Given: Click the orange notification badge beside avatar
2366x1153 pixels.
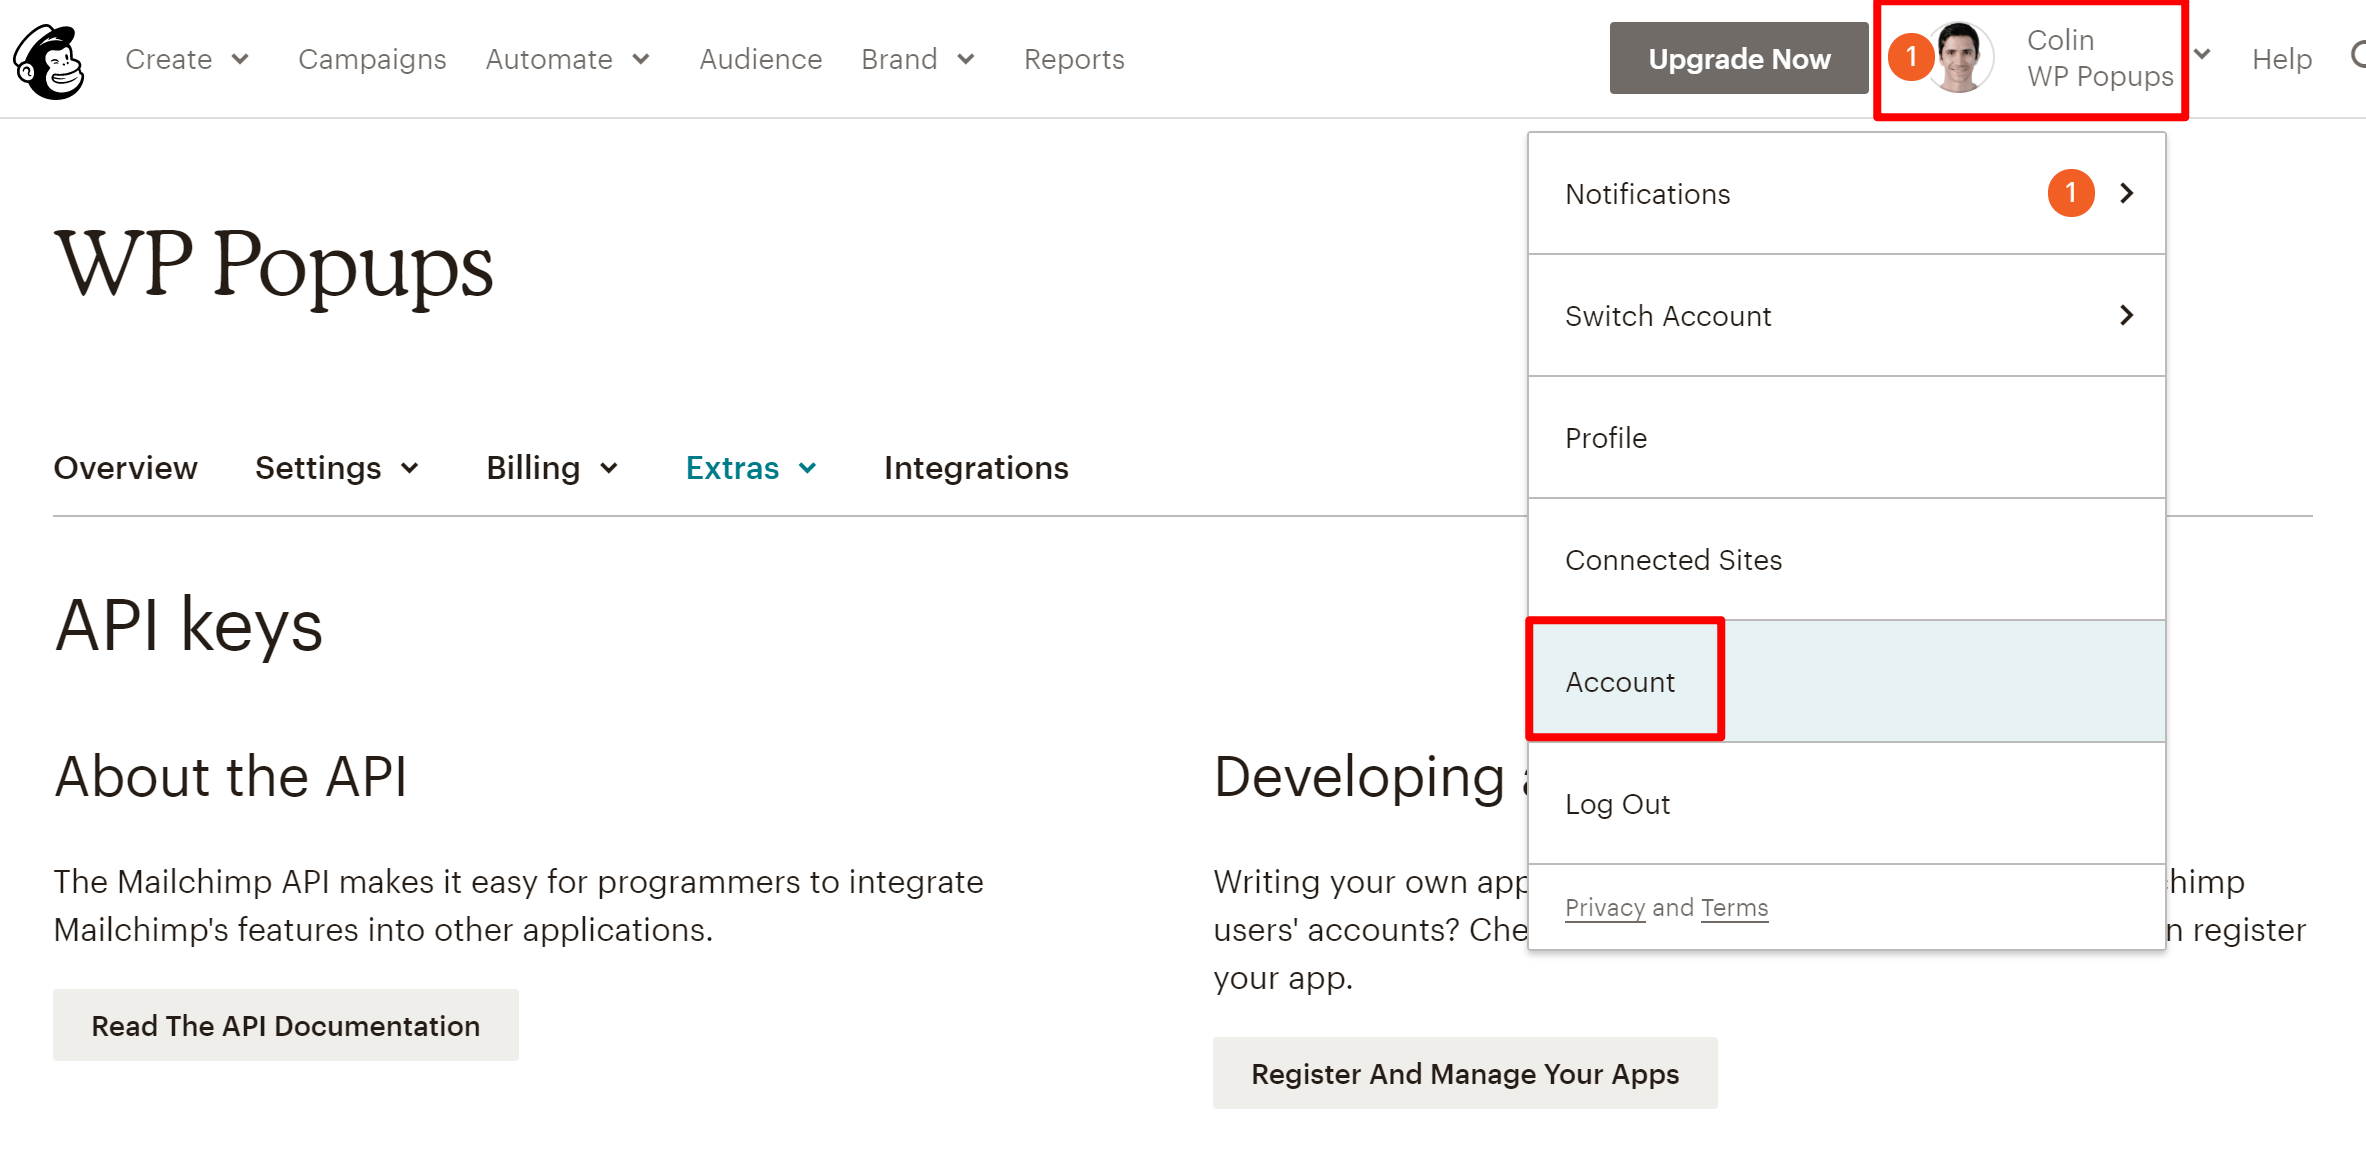Looking at the screenshot, I should click(1909, 57).
